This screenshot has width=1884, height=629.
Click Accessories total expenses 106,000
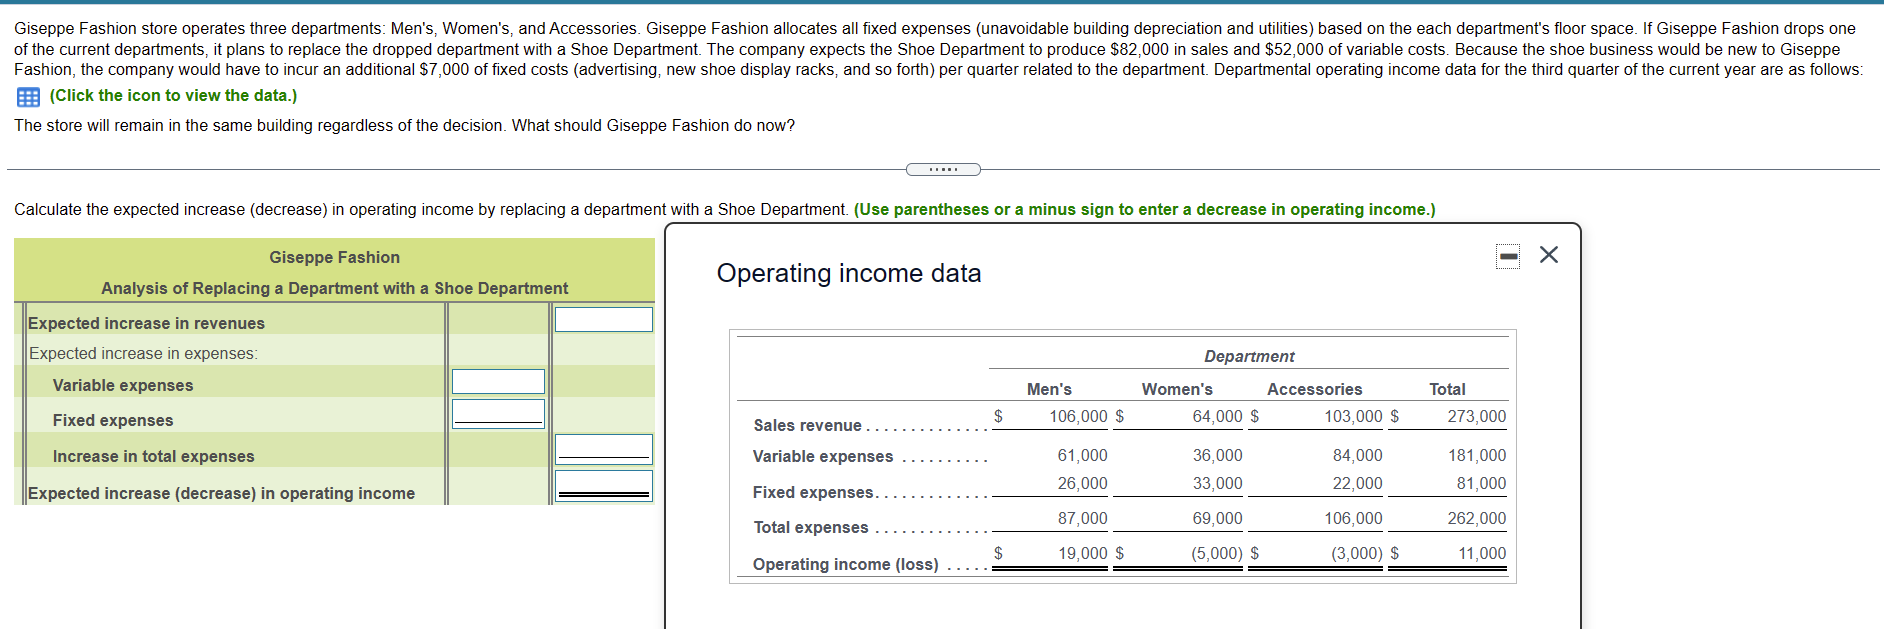click(x=1353, y=518)
